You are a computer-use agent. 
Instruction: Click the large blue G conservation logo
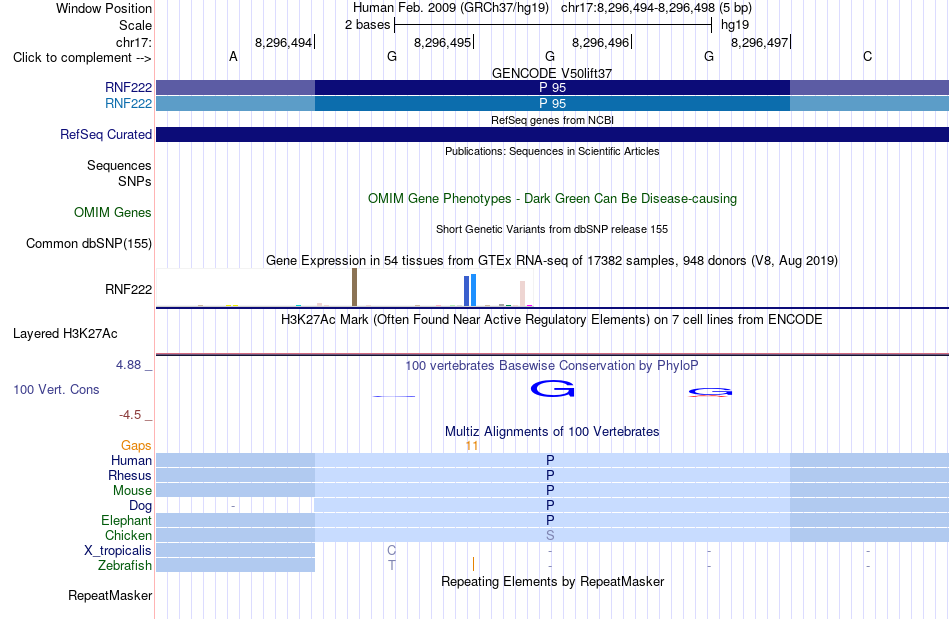click(552, 389)
